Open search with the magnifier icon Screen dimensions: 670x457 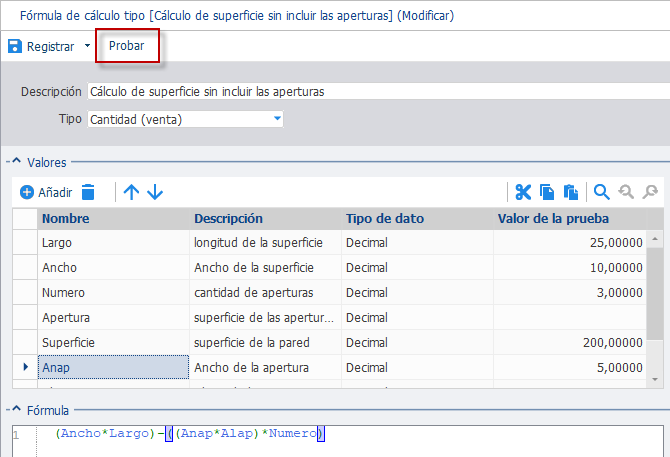[602, 192]
